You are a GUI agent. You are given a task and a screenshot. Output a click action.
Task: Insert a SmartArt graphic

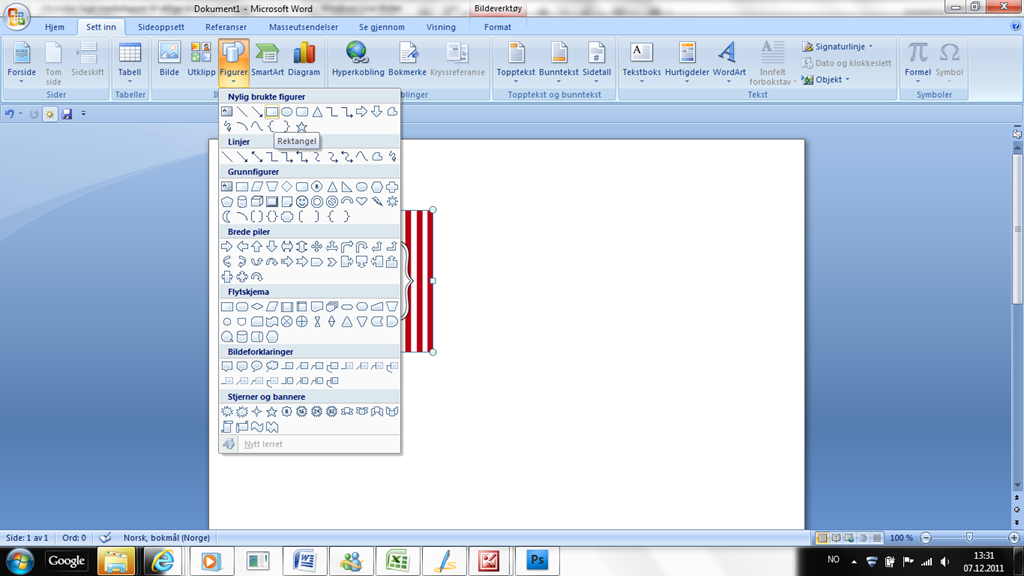click(x=267, y=60)
